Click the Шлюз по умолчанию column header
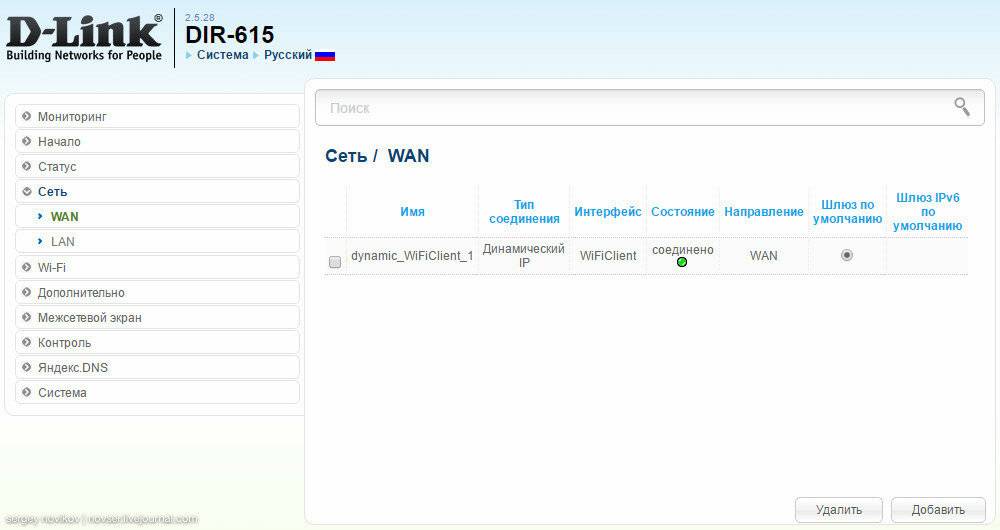This screenshot has height=530, width=1000. [847, 212]
